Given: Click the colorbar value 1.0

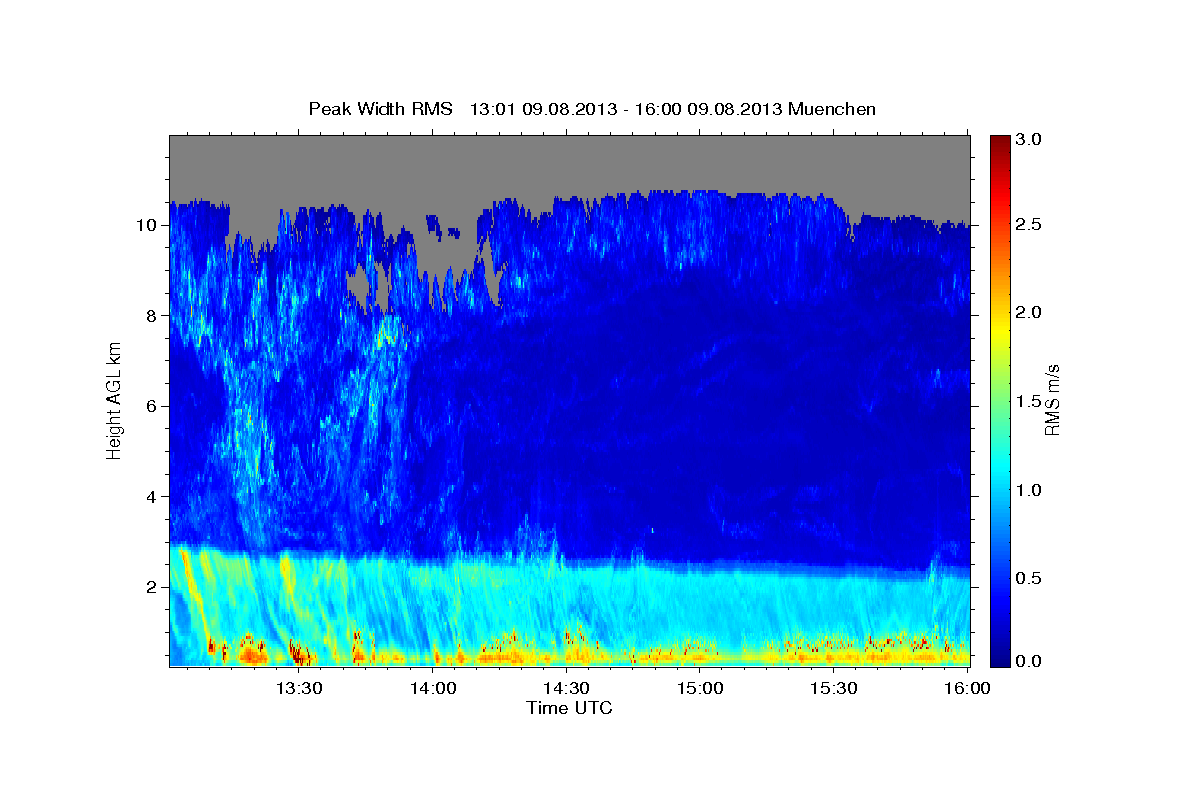Looking at the screenshot, I should (1030, 490).
